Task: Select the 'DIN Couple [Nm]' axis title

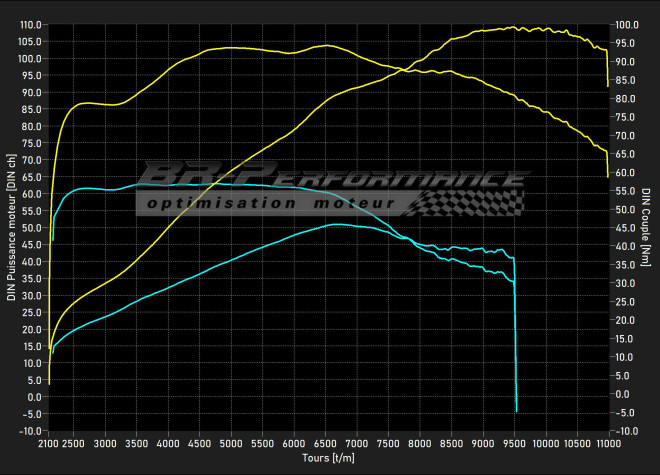Action: pos(647,229)
